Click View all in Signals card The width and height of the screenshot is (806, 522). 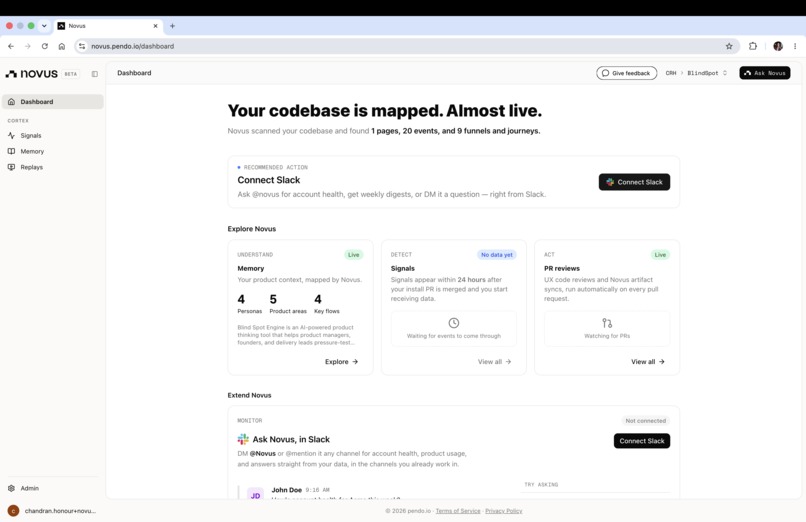pos(494,362)
